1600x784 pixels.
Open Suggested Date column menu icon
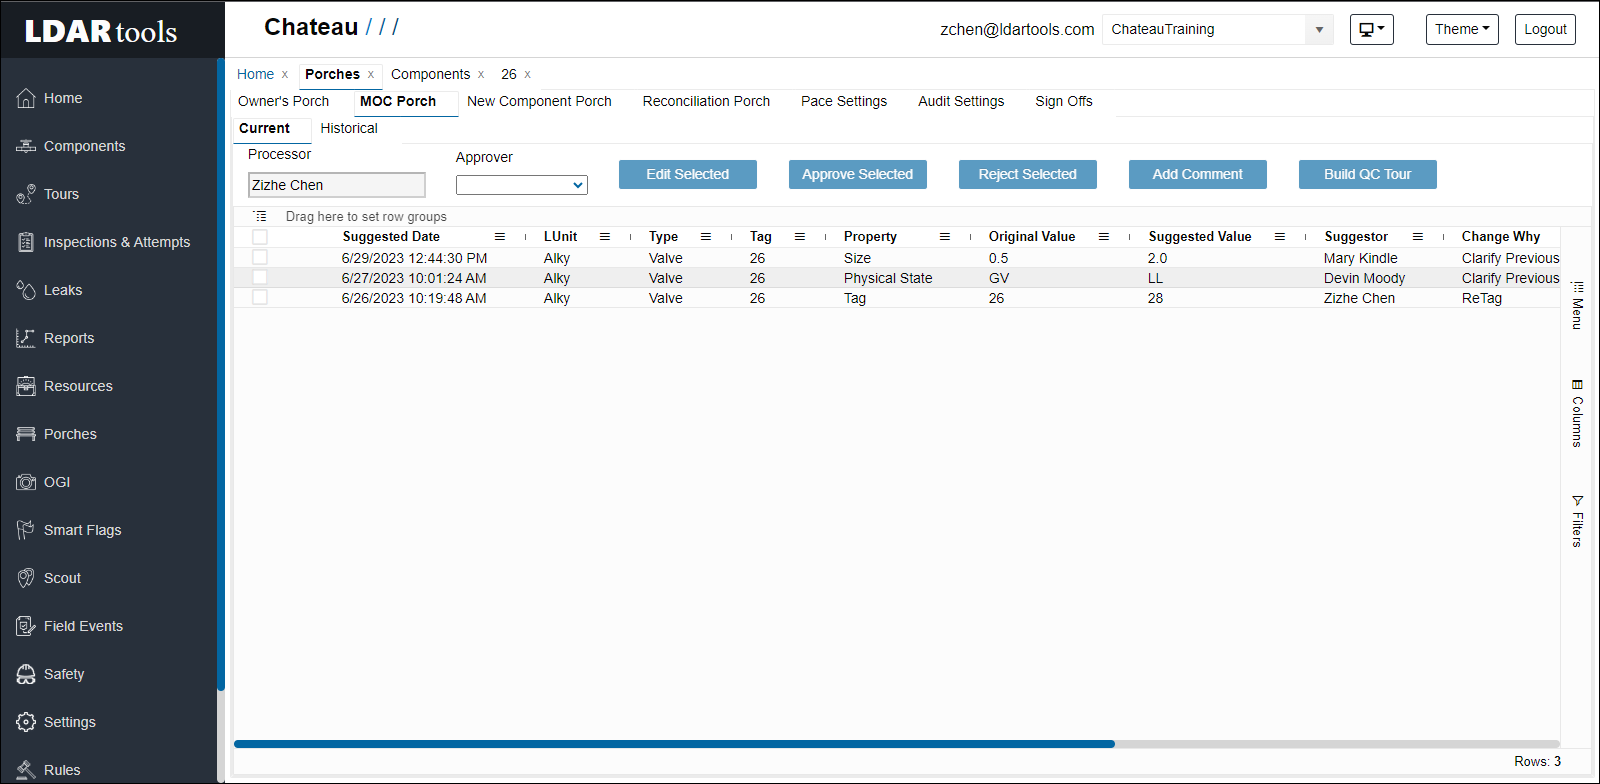[x=500, y=237]
